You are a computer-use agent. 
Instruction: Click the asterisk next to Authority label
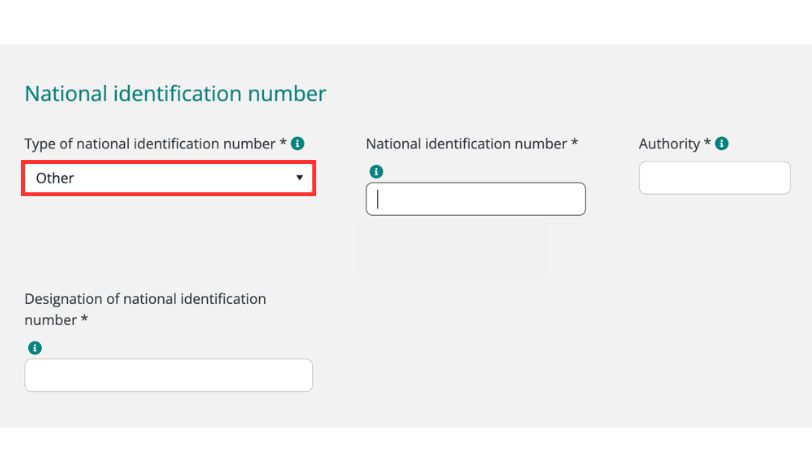tap(707, 144)
